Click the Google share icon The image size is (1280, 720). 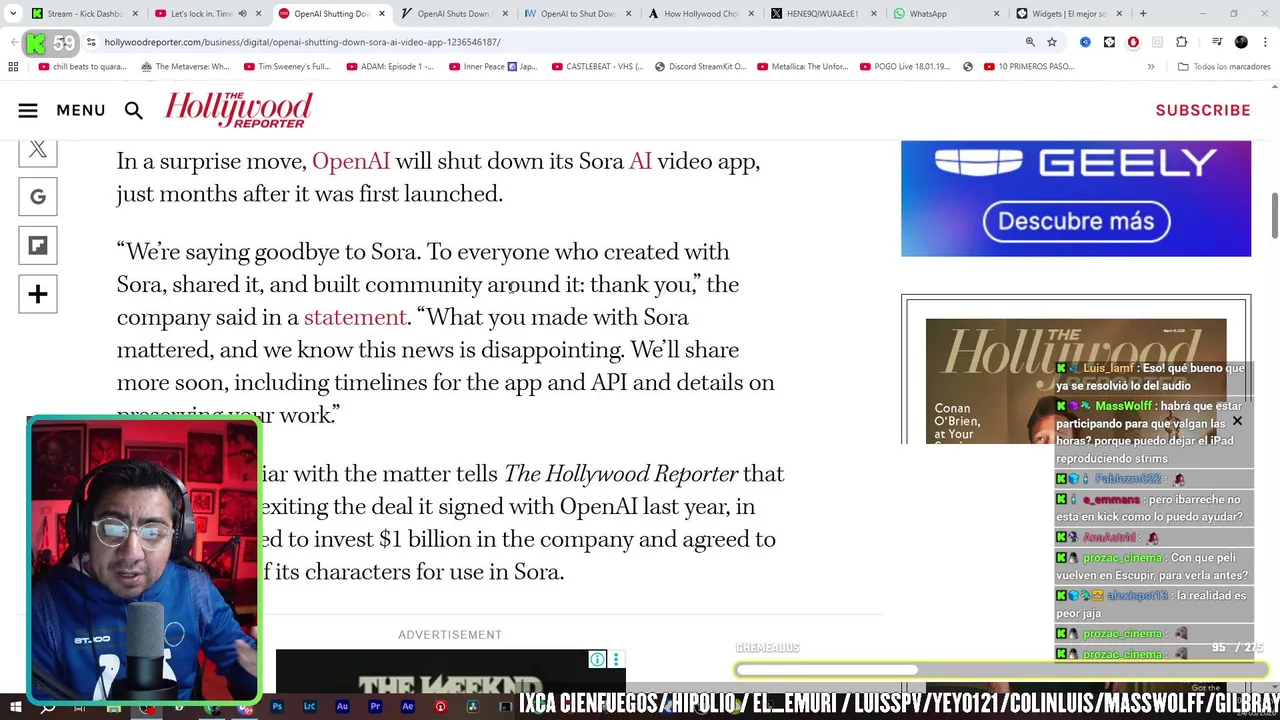pos(38,197)
